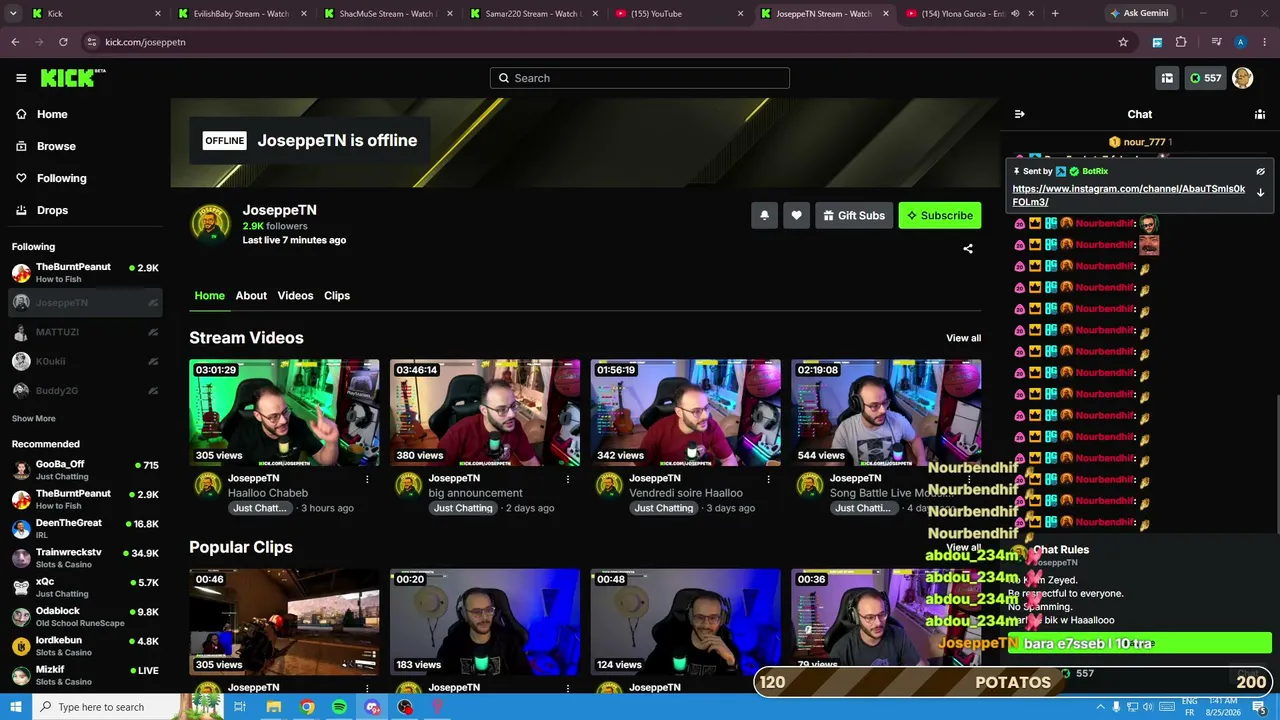Toggle the follow heart for JoseppeTN
Screen dimensions: 1280x720
coord(796,215)
